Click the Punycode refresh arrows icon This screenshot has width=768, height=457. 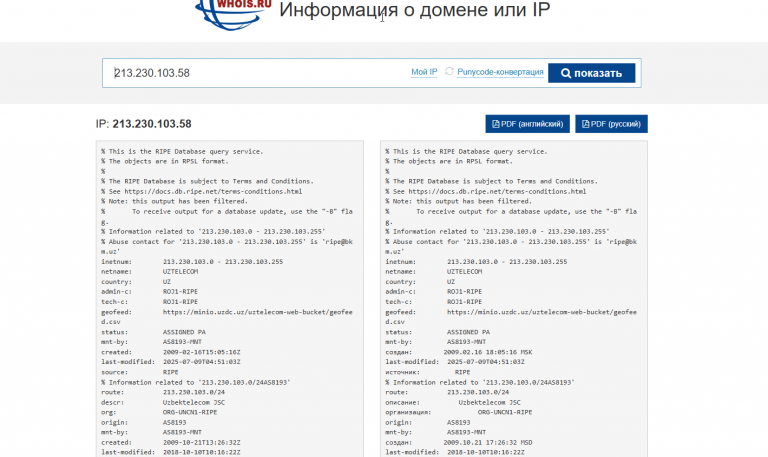(x=449, y=72)
